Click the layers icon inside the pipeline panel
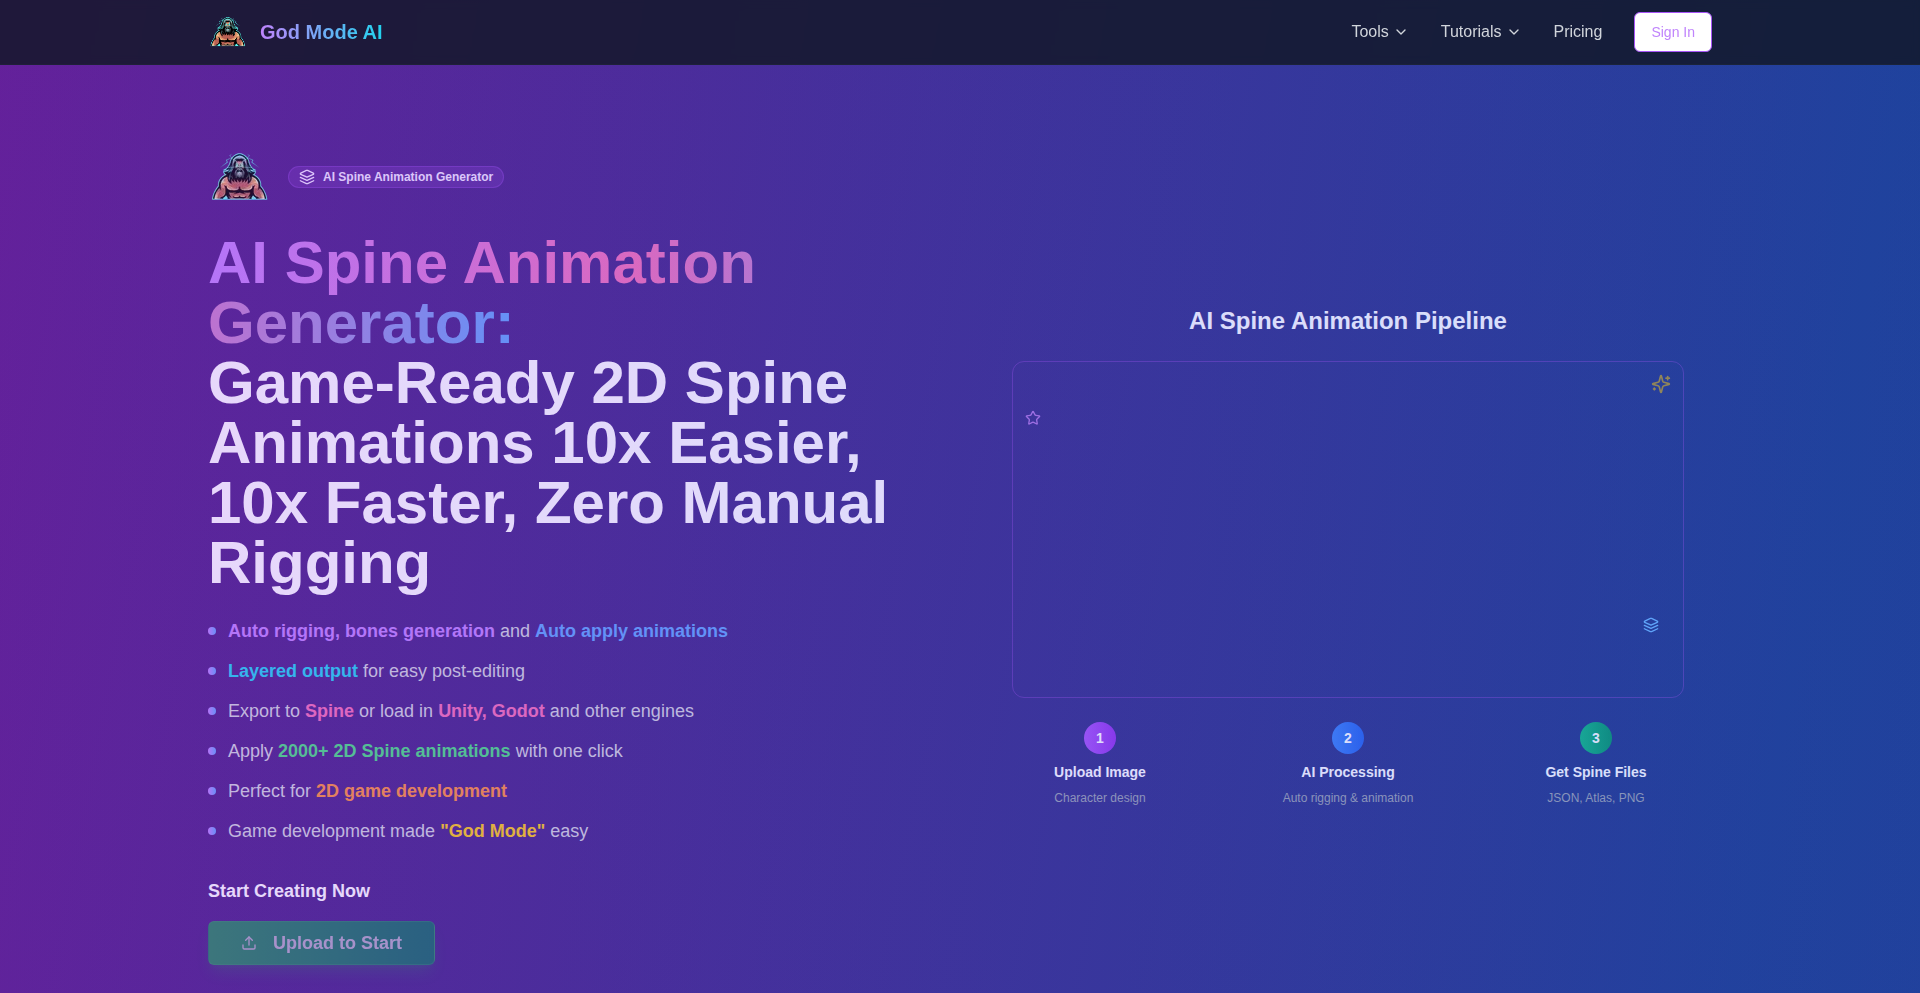 [x=1650, y=625]
